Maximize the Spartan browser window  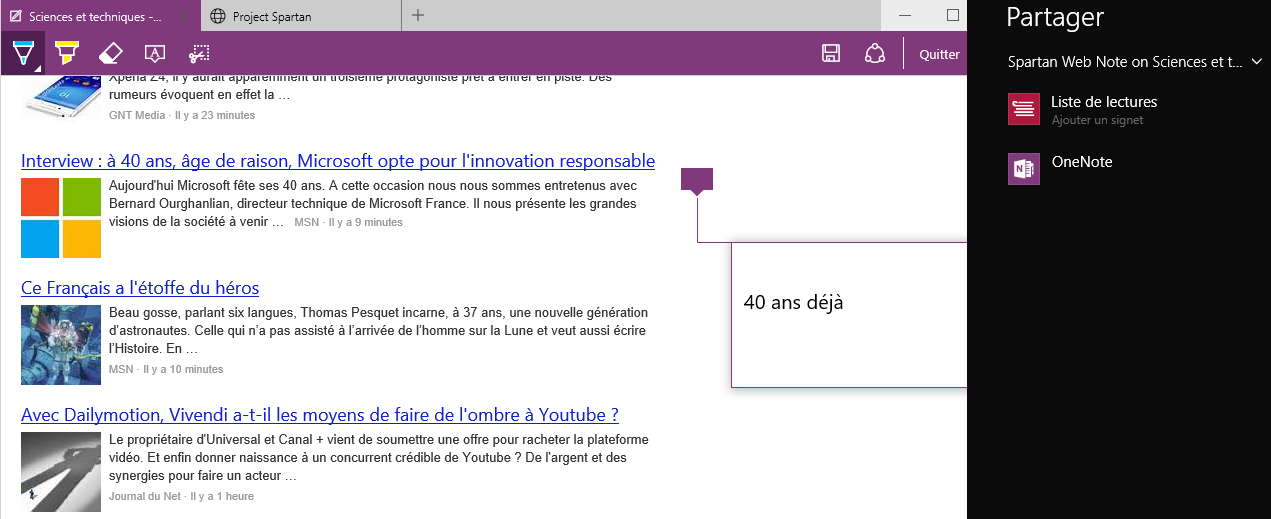point(952,15)
